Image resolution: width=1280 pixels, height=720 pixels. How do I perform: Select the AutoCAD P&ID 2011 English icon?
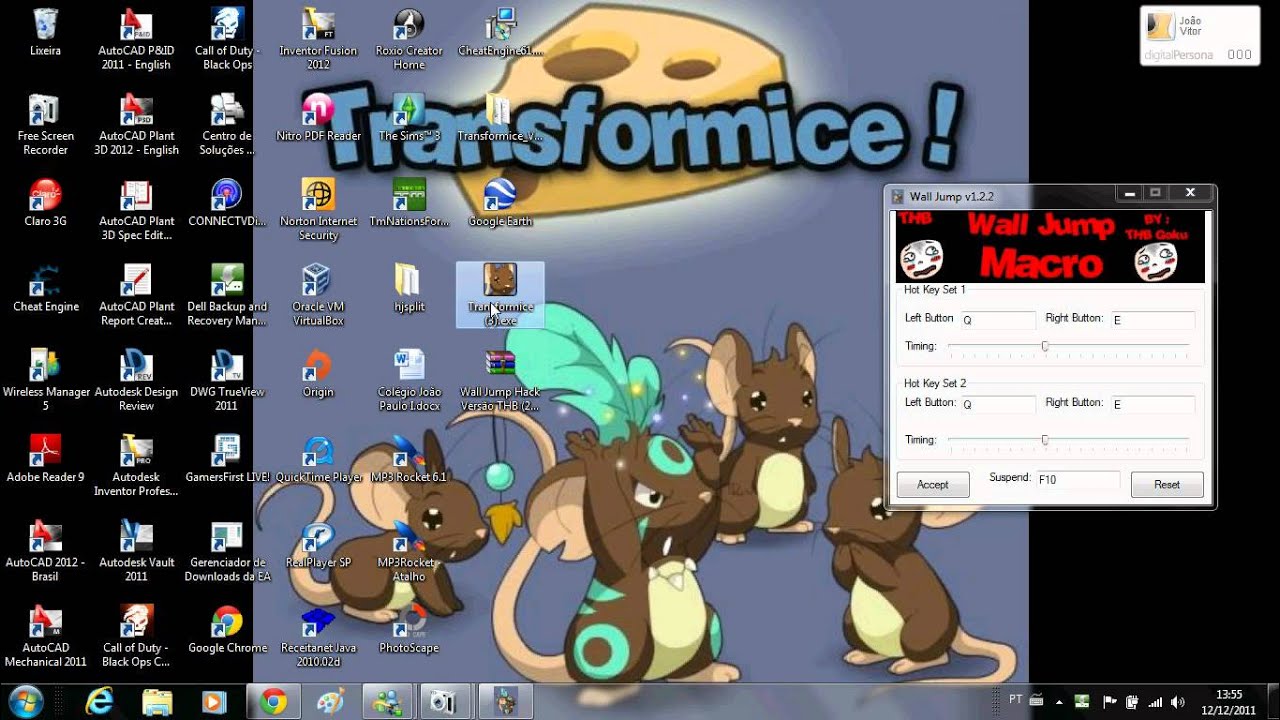[x=136, y=40]
